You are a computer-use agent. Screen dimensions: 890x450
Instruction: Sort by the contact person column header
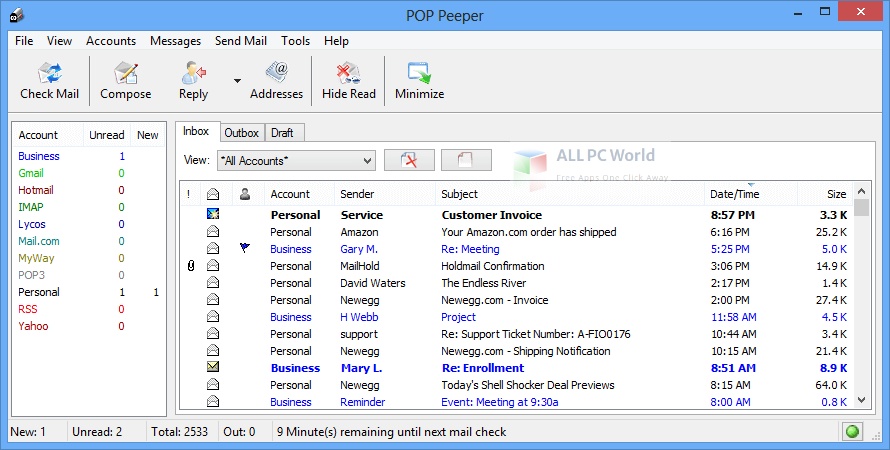pyautogui.click(x=245, y=194)
